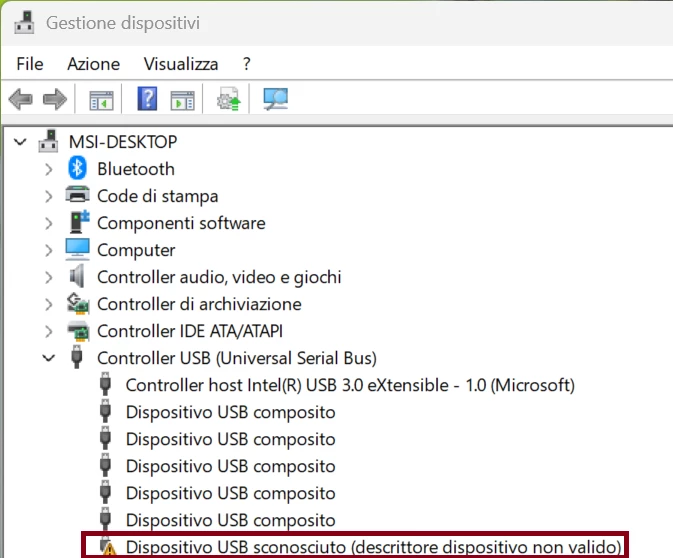Image resolution: width=673 pixels, height=558 pixels.
Task: Click the warning icon of unknown USB device
Action: tap(108, 546)
